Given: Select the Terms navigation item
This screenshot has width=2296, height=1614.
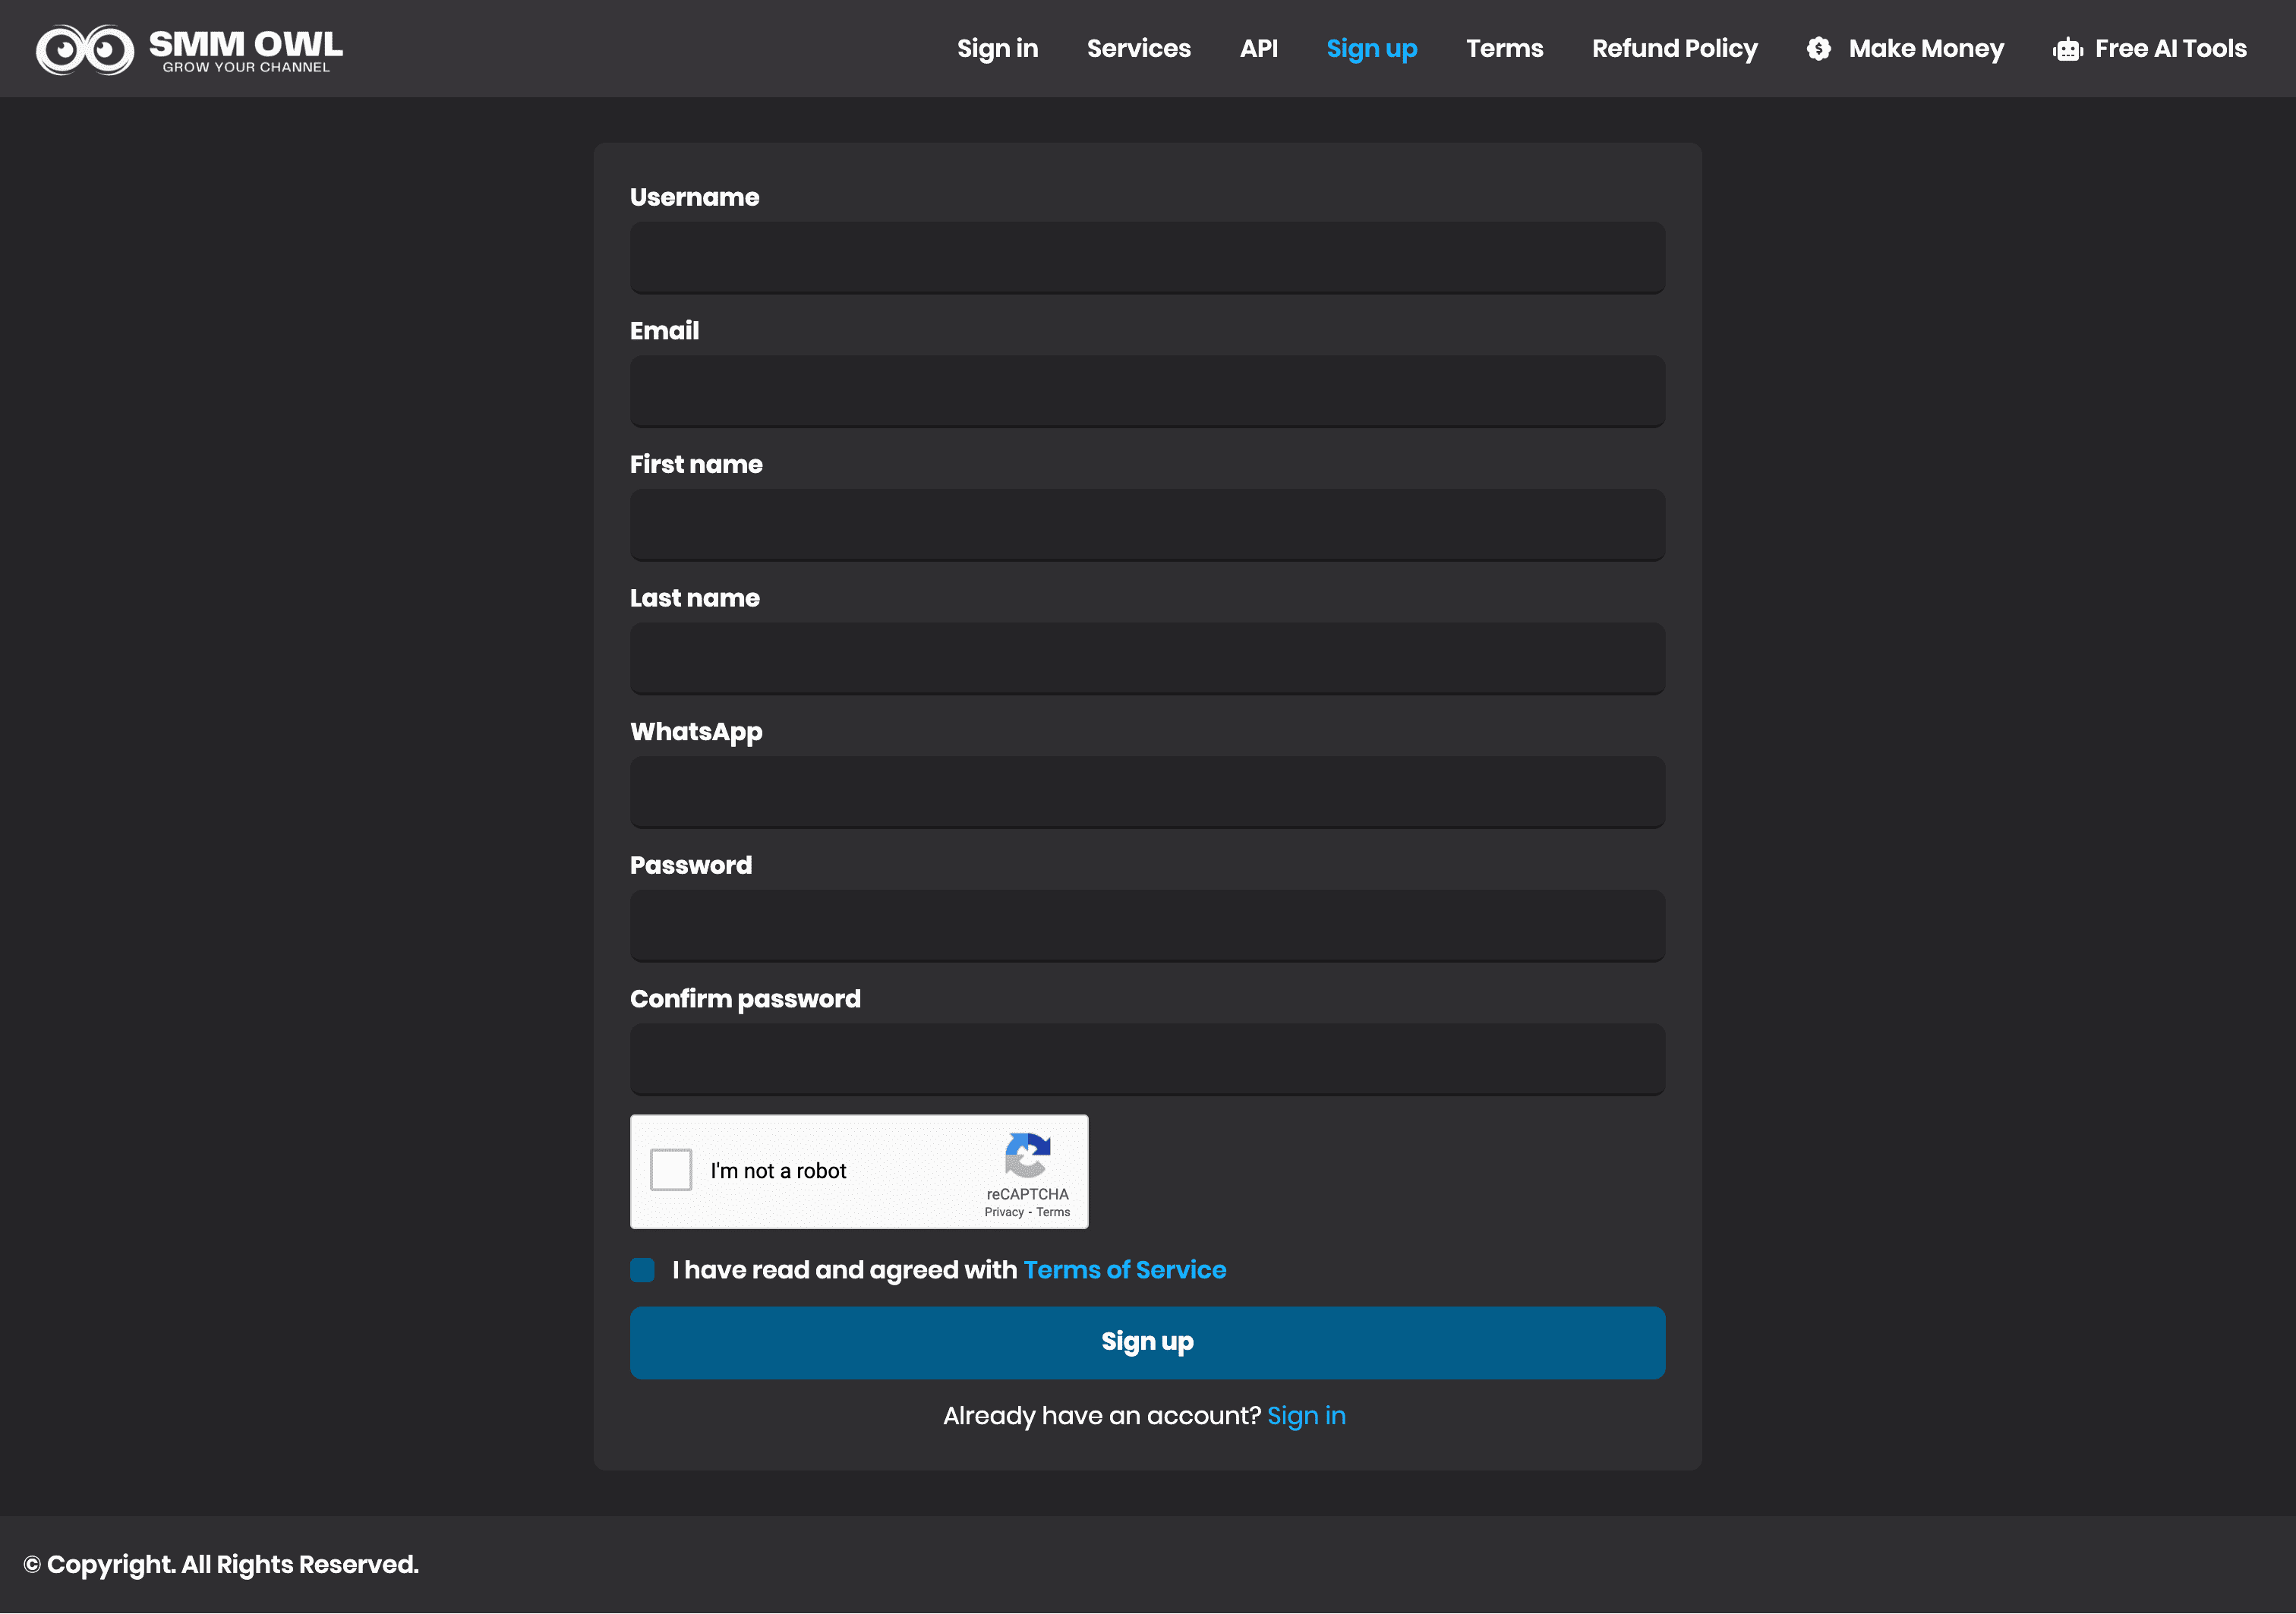Looking at the screenshot, I should [x=1504, y=48].
